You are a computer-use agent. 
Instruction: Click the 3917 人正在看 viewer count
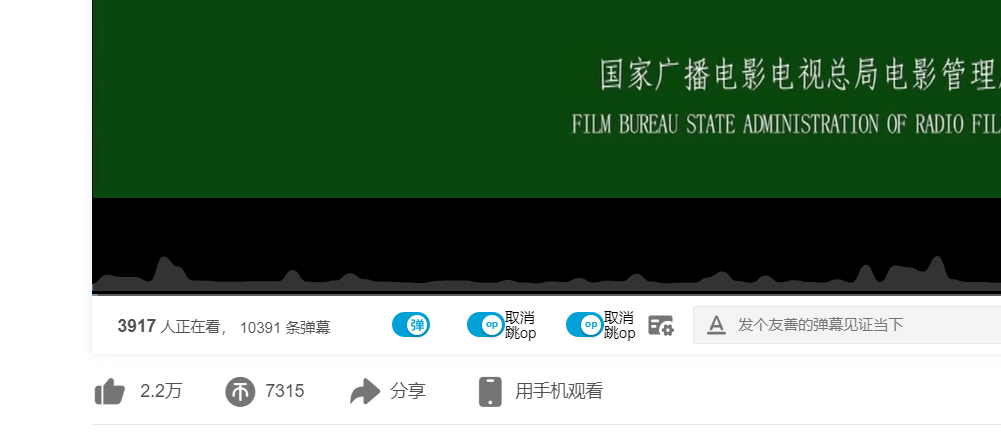(x=169, y=327)
